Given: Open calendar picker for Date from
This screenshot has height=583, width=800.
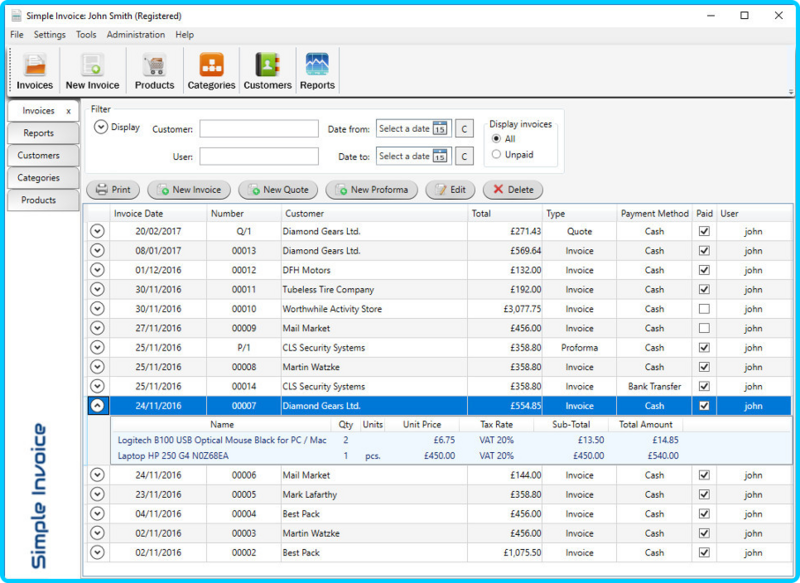Looking at the screenshot, I should (440, 129).
